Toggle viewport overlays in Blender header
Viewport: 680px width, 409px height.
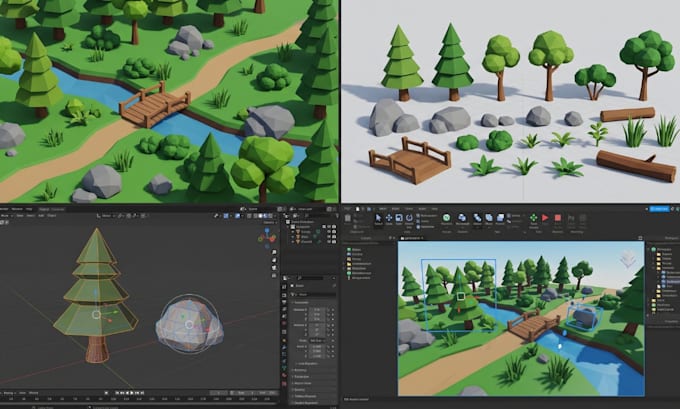tap(237, 216)
